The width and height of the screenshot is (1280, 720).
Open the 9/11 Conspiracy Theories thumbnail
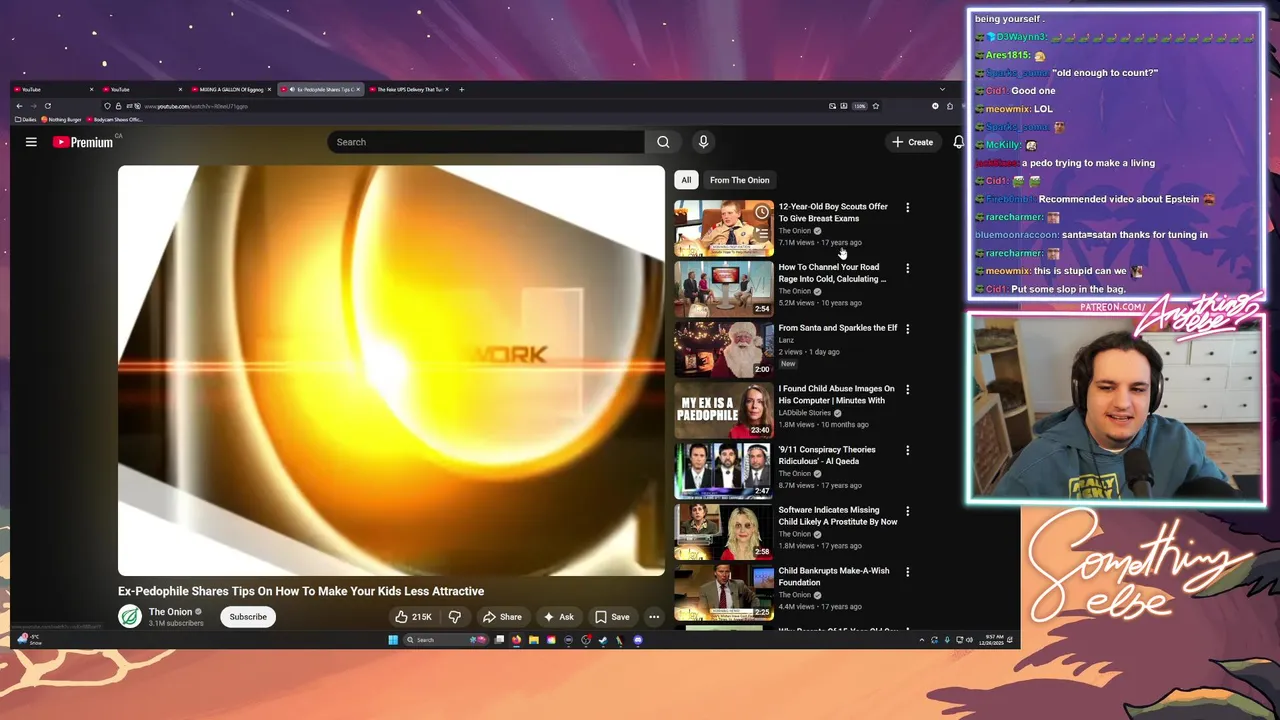point(724,471)
